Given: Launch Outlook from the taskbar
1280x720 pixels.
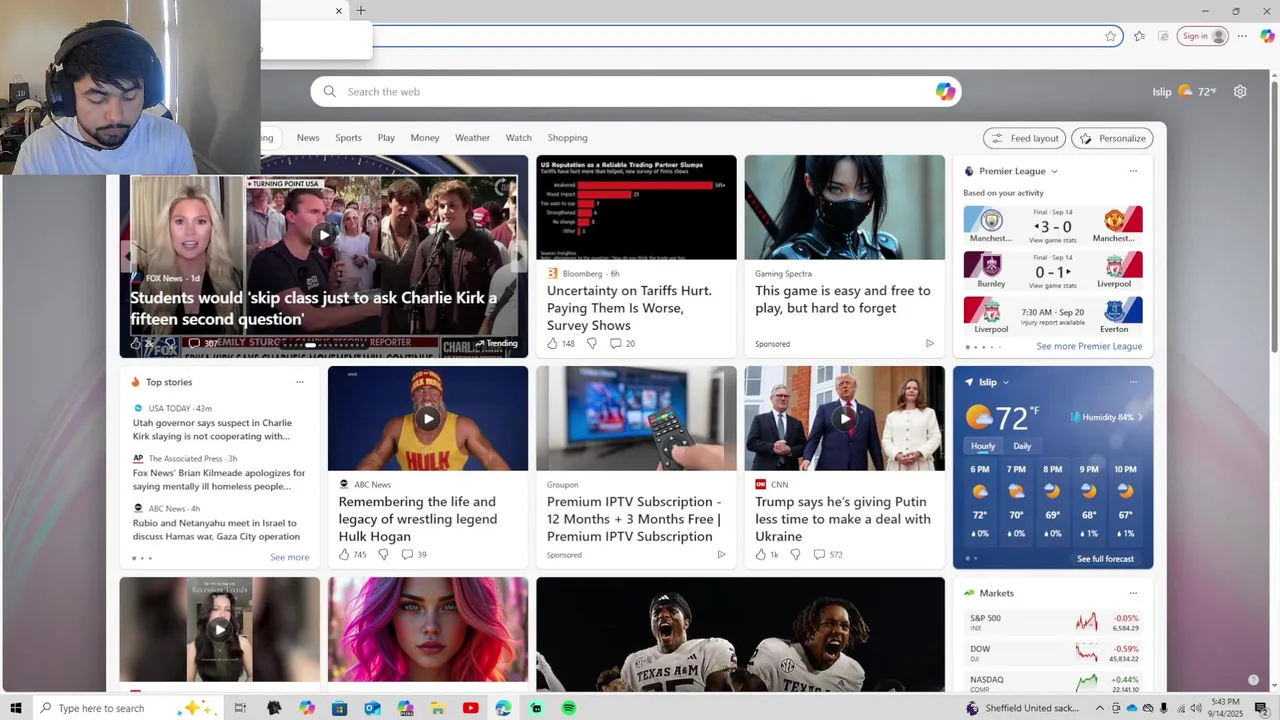Looking at the screenshot, I should [x=372, y=708].
